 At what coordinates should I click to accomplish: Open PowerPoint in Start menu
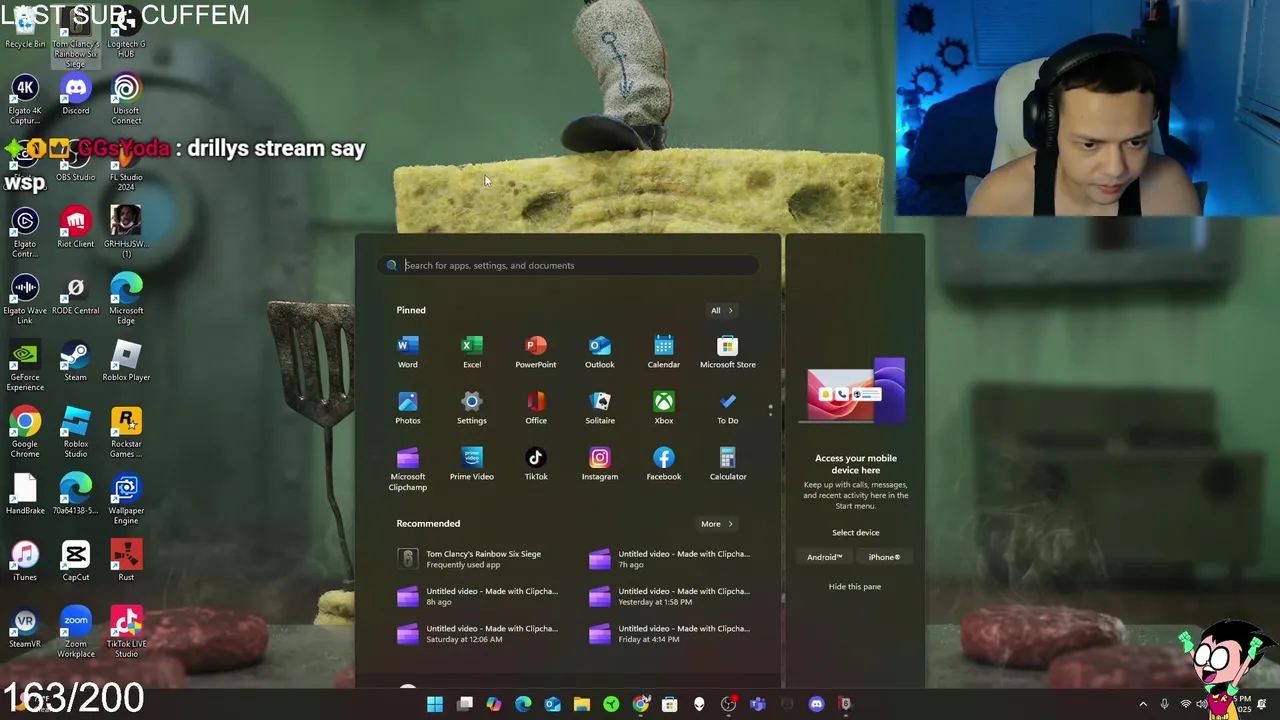click(536, 352)
